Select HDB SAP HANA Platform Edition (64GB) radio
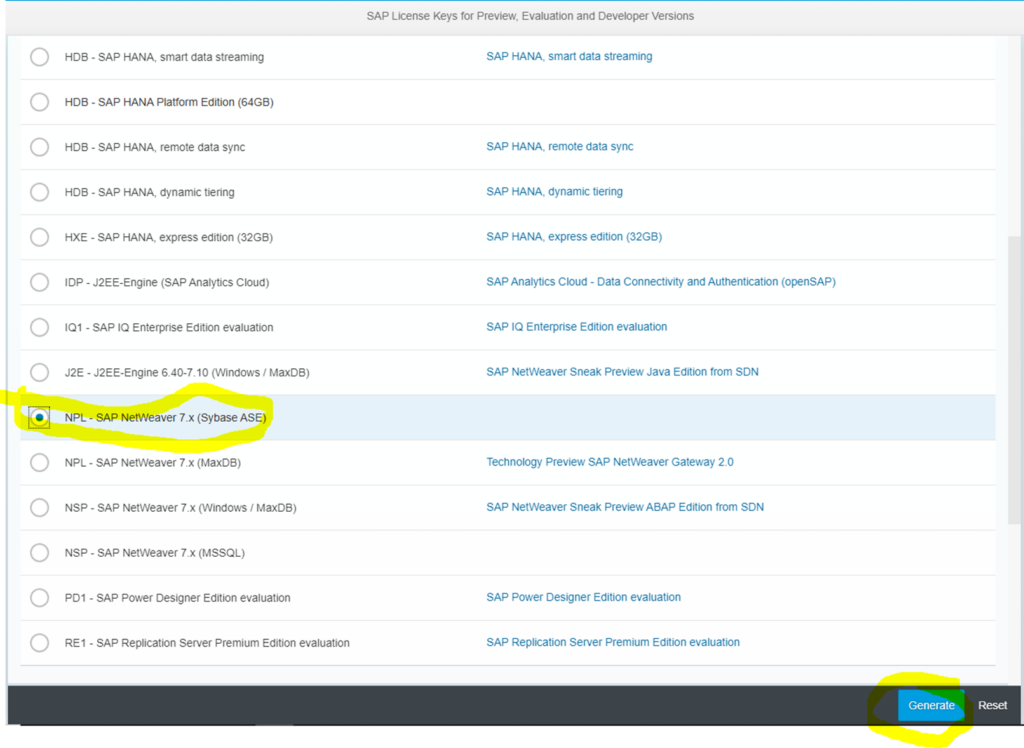This screenshot has width=1024, height=748. (x=39, y=102)
